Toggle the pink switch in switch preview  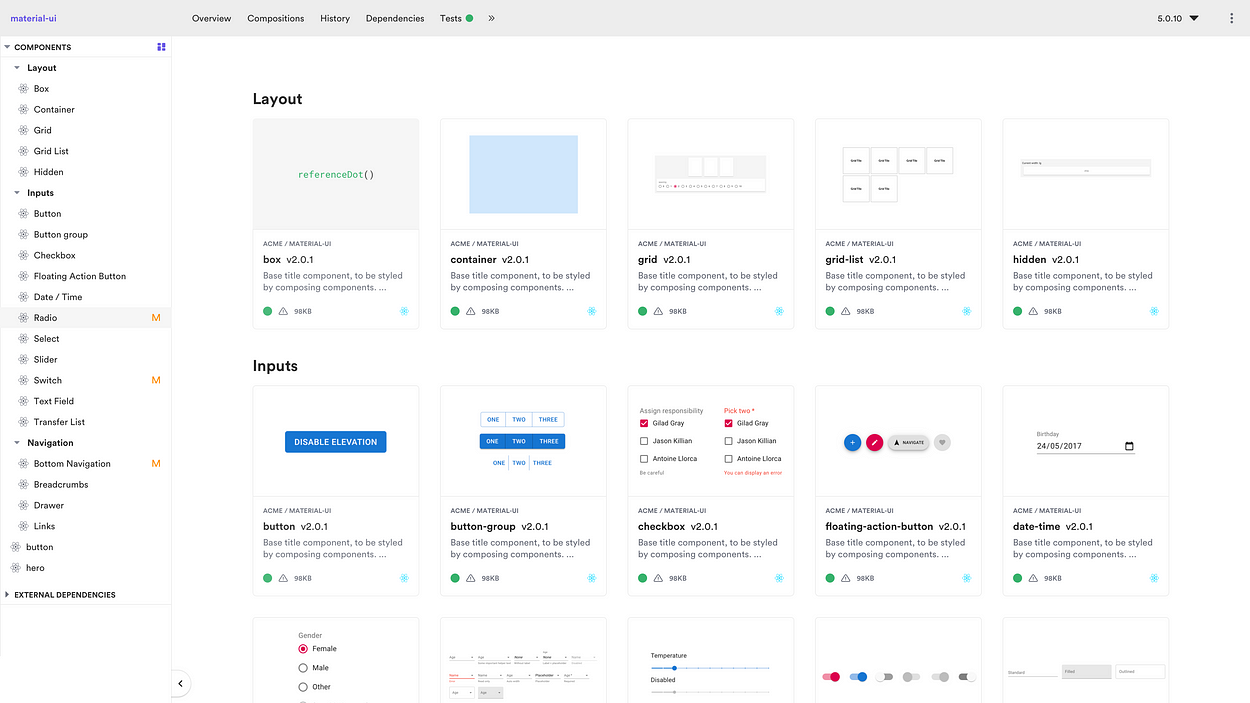831,677
